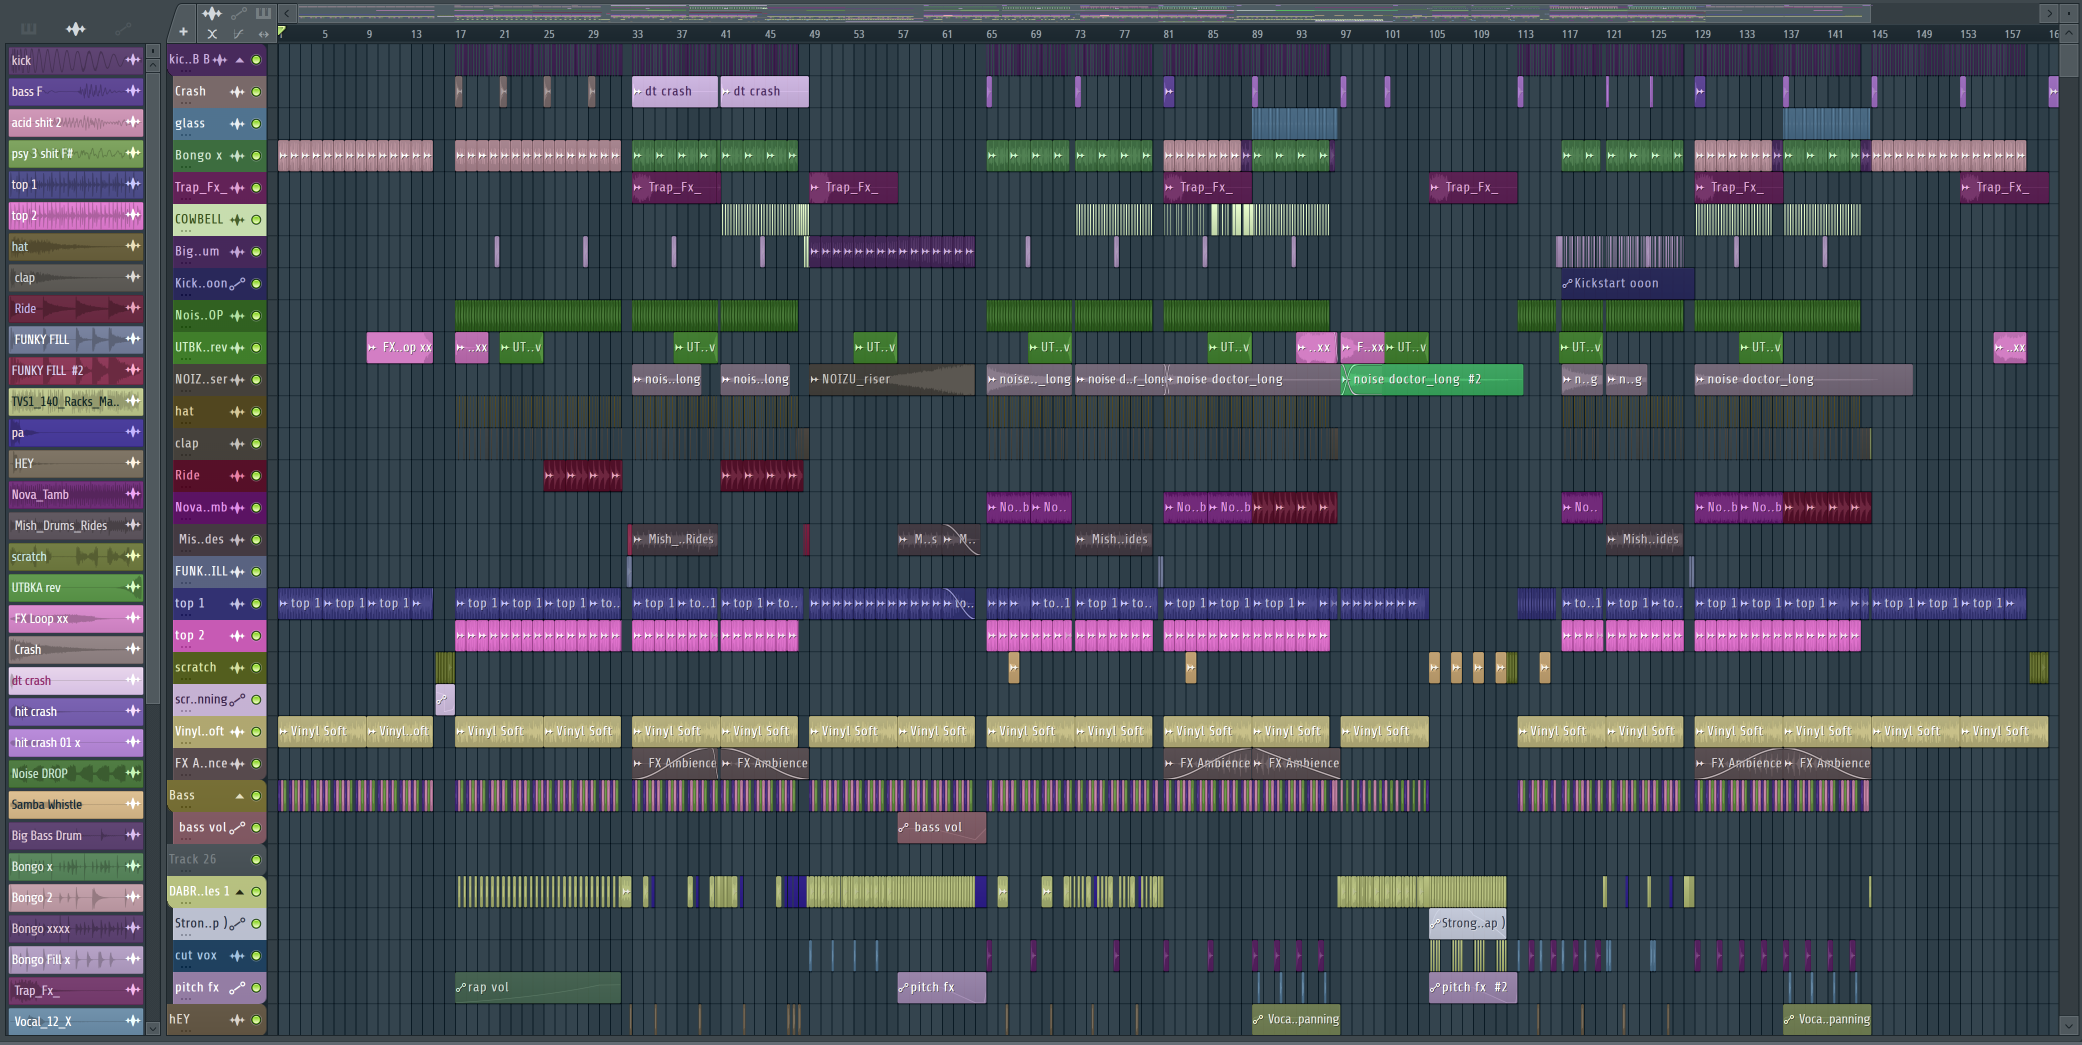Click the waveform icon on the Noise DROP picker item
This screenshot has height=1045, width=2082.
[132, 773]
